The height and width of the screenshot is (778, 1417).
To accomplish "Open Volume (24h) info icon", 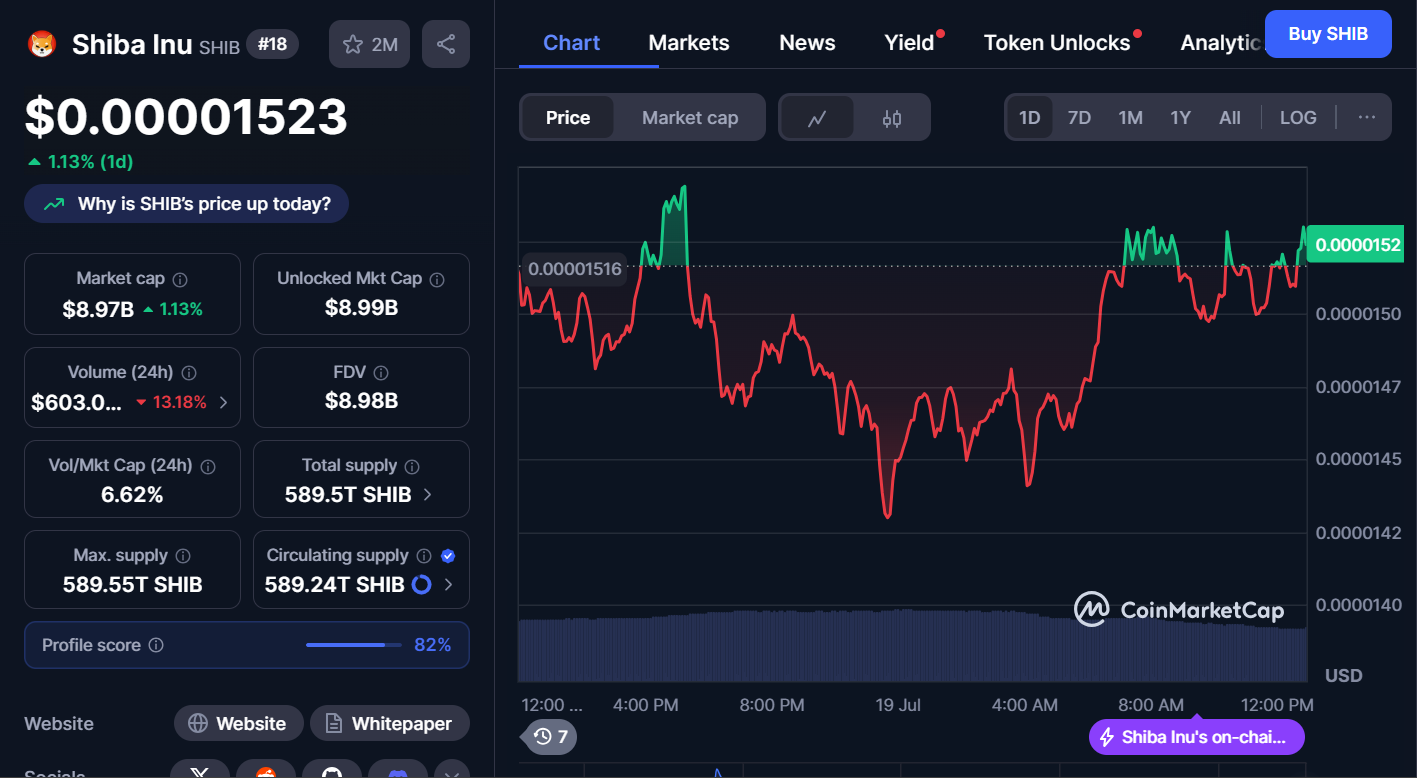I will tap(189, 373).
